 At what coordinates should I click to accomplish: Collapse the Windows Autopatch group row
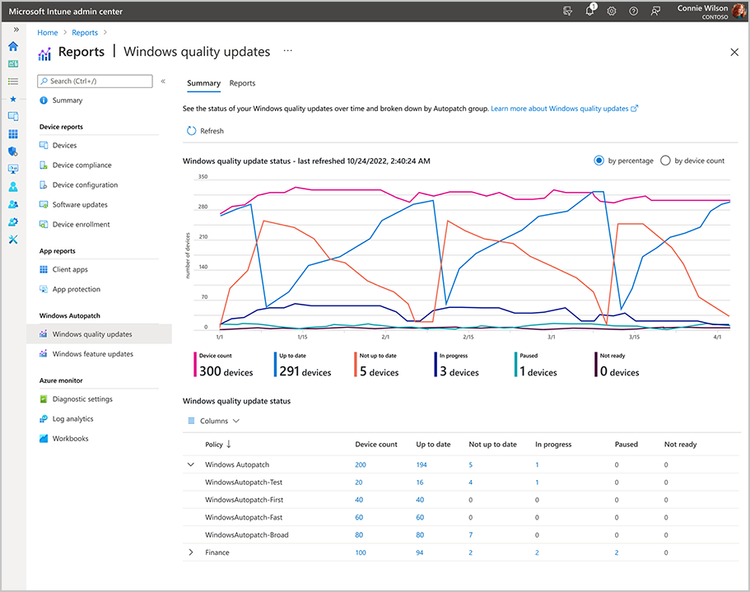(x=190, y=464)
